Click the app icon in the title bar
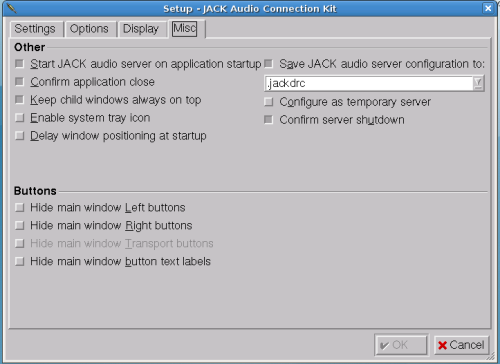 [12, 8]
